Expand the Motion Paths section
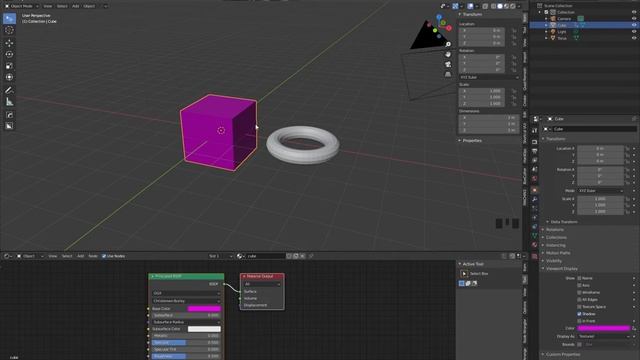 coord(558,253)
